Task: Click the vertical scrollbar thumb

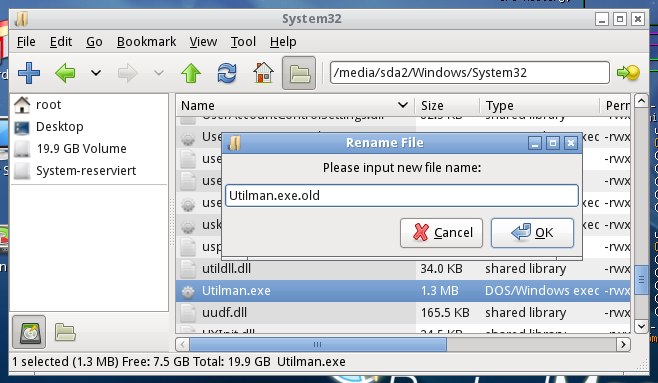Action: click(x=641, y=281)
